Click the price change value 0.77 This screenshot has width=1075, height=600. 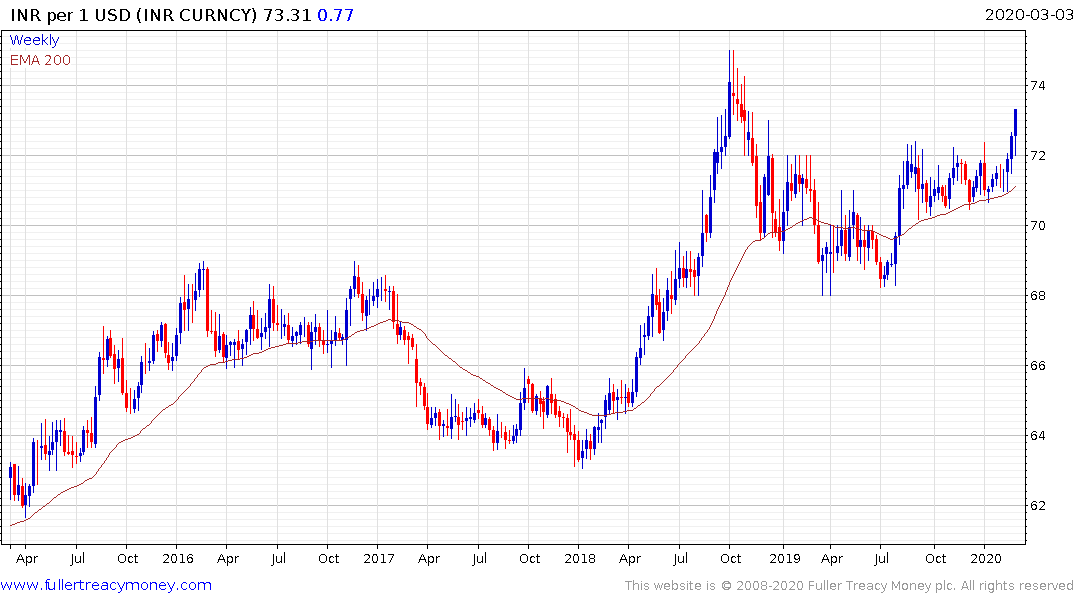pyautogui.click(x=335, y=15)
